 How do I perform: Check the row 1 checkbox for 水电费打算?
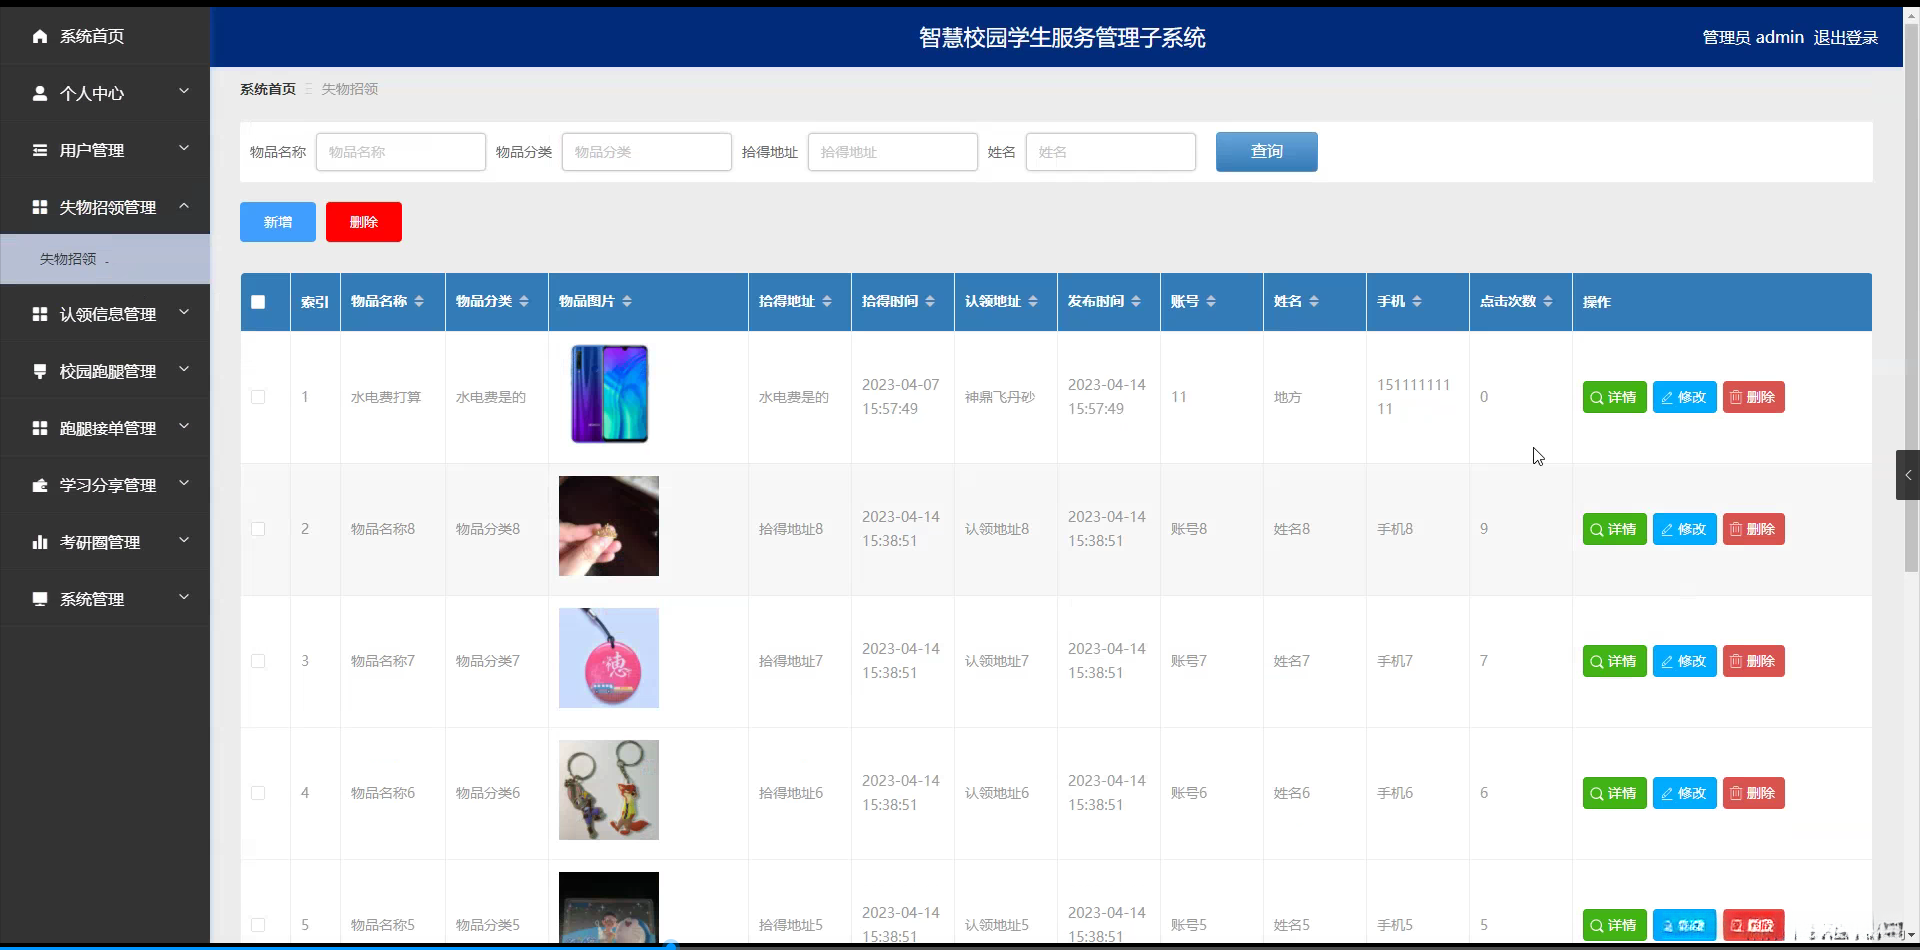point(258,397)
